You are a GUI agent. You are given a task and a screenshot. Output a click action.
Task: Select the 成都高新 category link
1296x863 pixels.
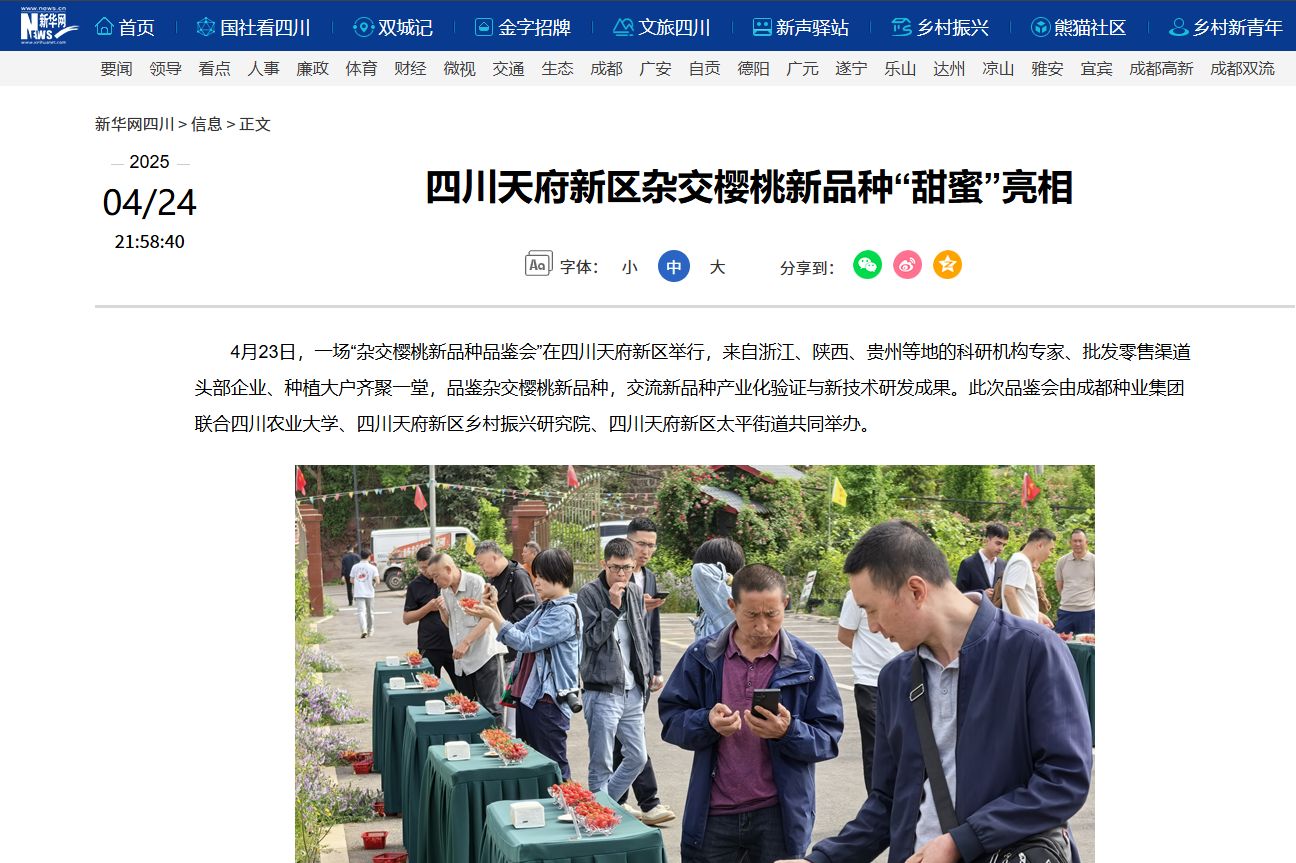[1161, 68]
